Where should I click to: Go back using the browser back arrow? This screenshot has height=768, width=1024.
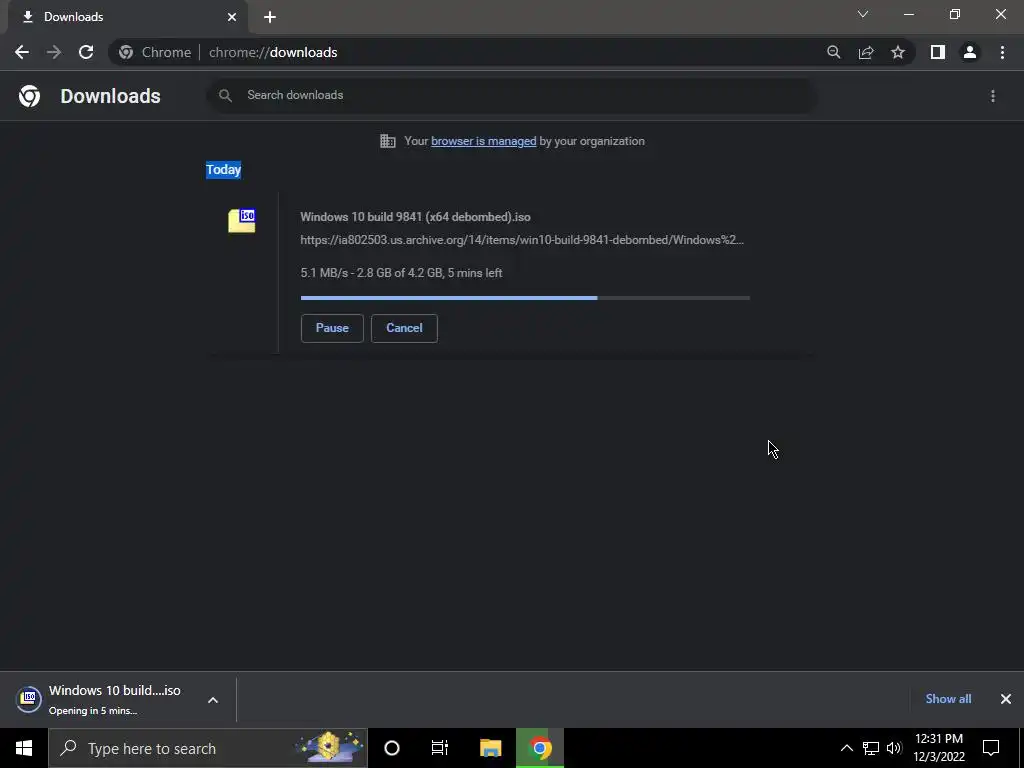[x=22, y=52]
